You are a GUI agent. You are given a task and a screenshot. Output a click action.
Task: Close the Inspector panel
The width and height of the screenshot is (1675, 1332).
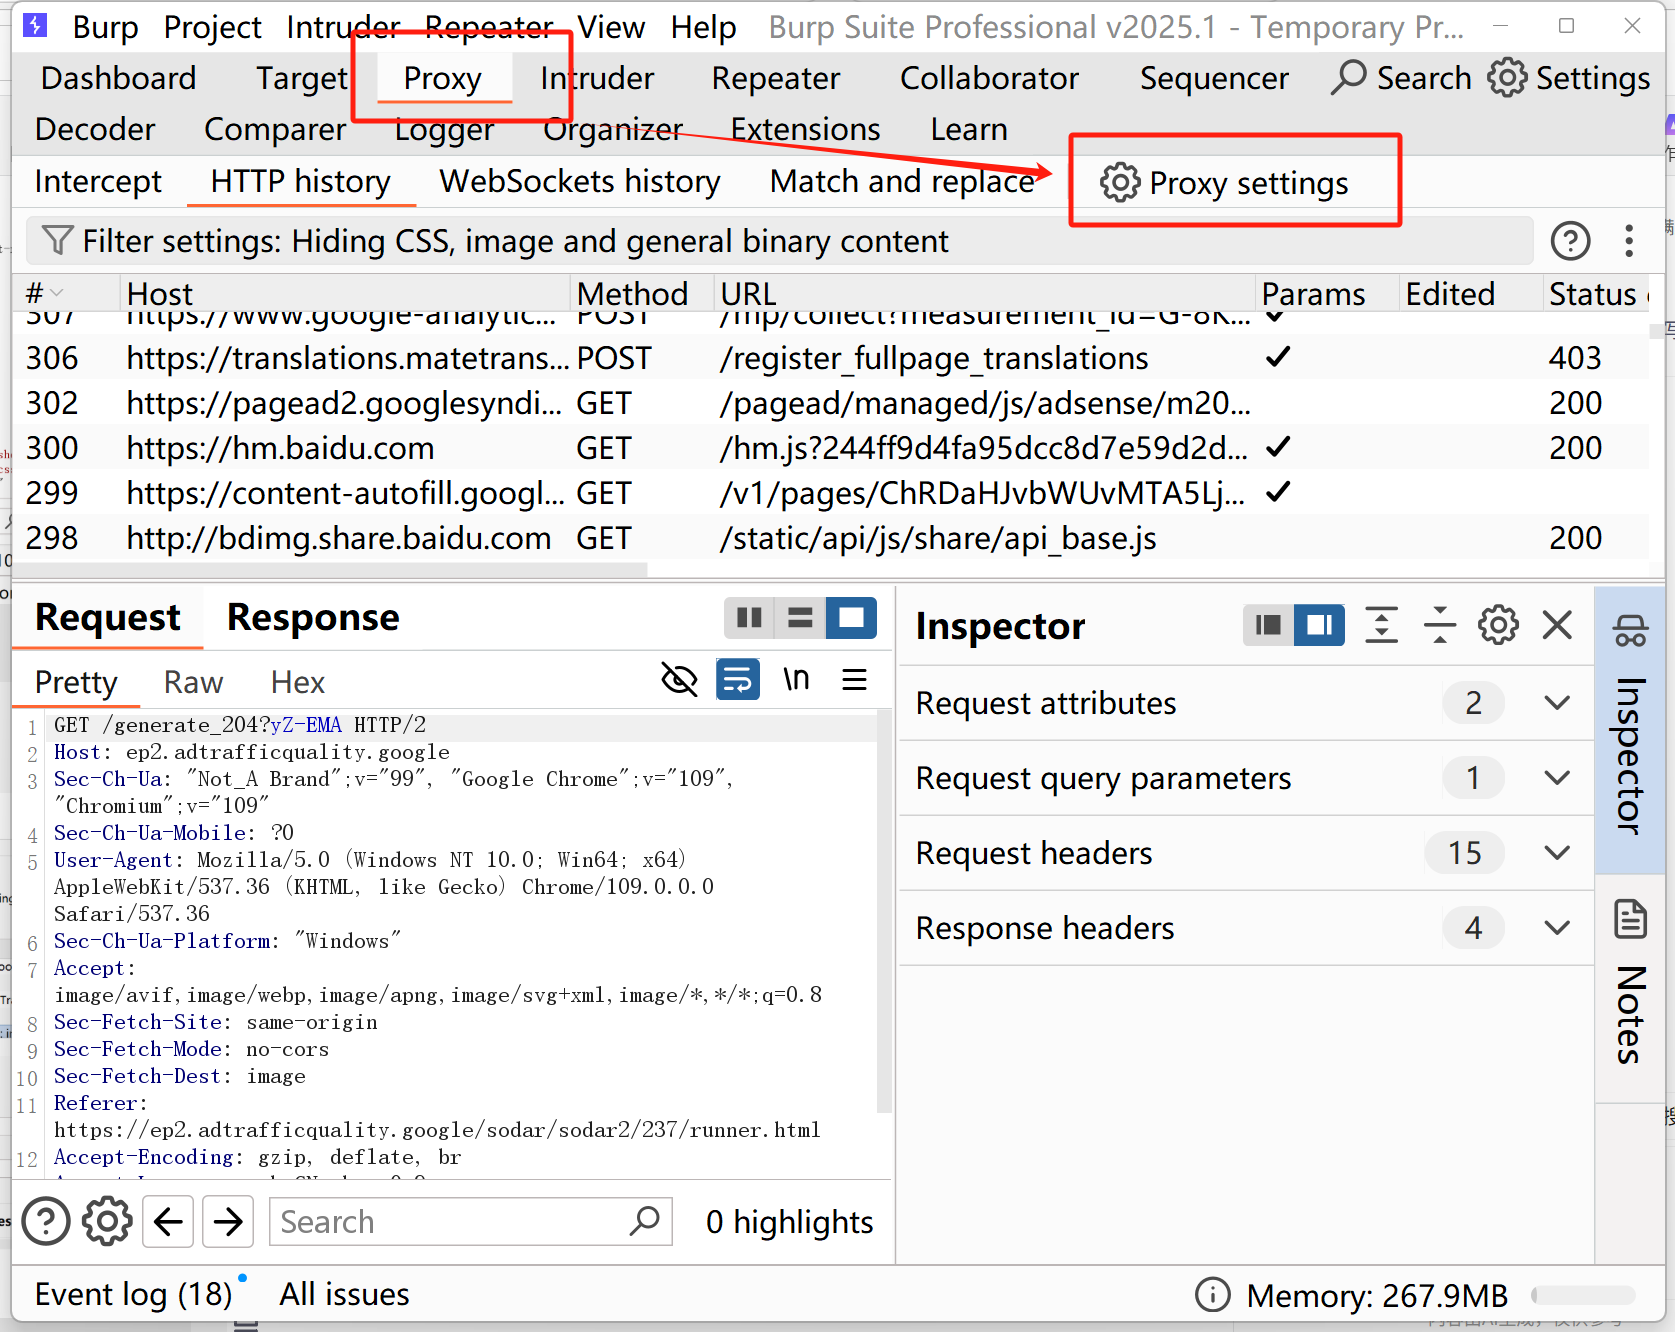tap(1557, 625)
